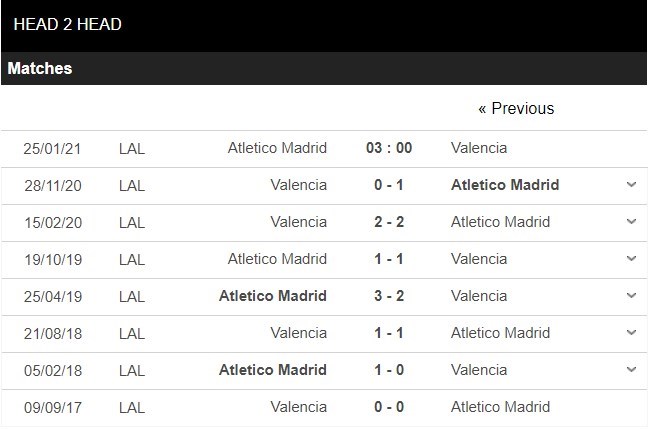Screen dimensions: 649x429
Task: Select the Matches tab header
Action: pos(40,69)
